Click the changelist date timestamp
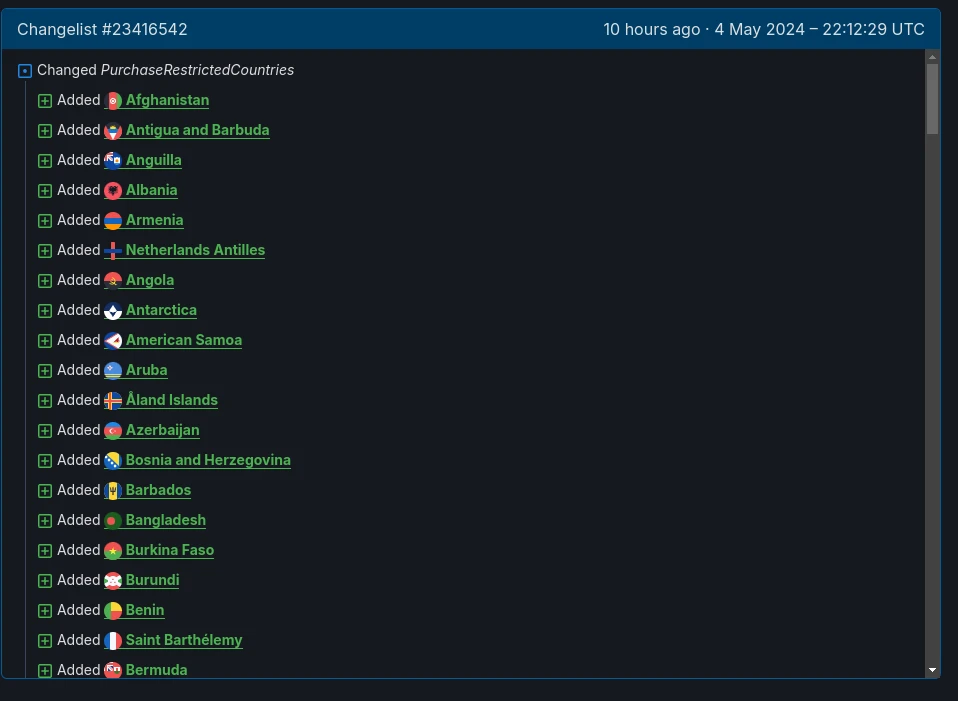Screen dimensions: 958x701 (x=764, y=29)
